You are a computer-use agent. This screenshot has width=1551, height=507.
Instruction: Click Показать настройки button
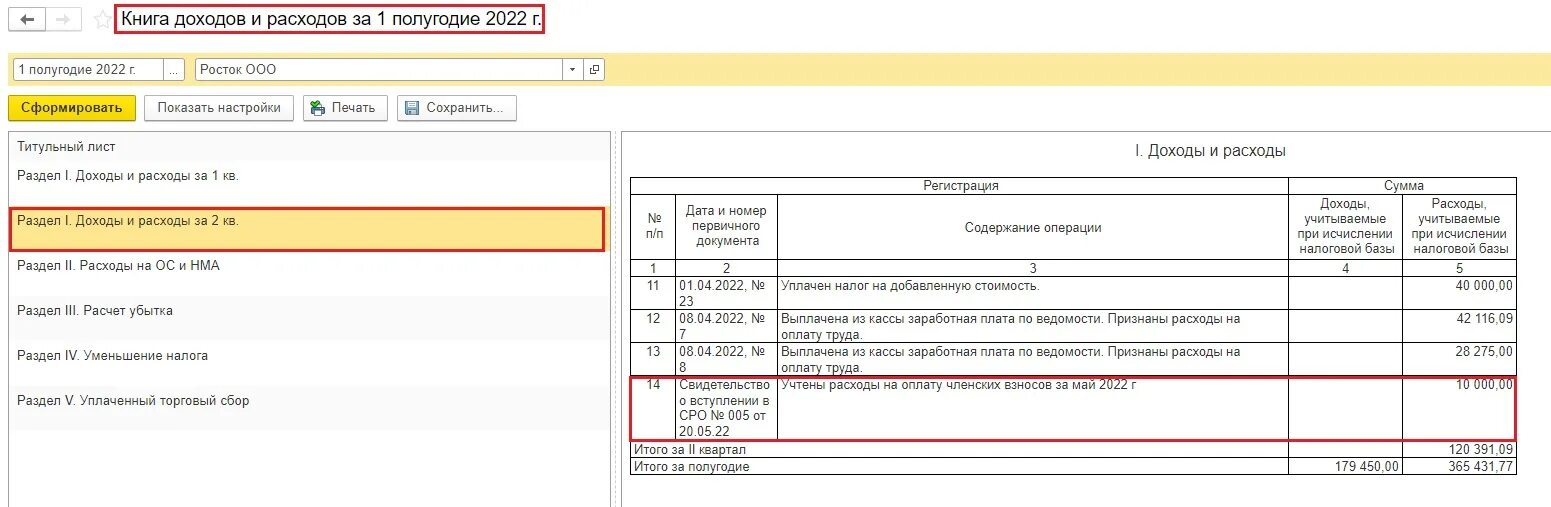point(219,108)
